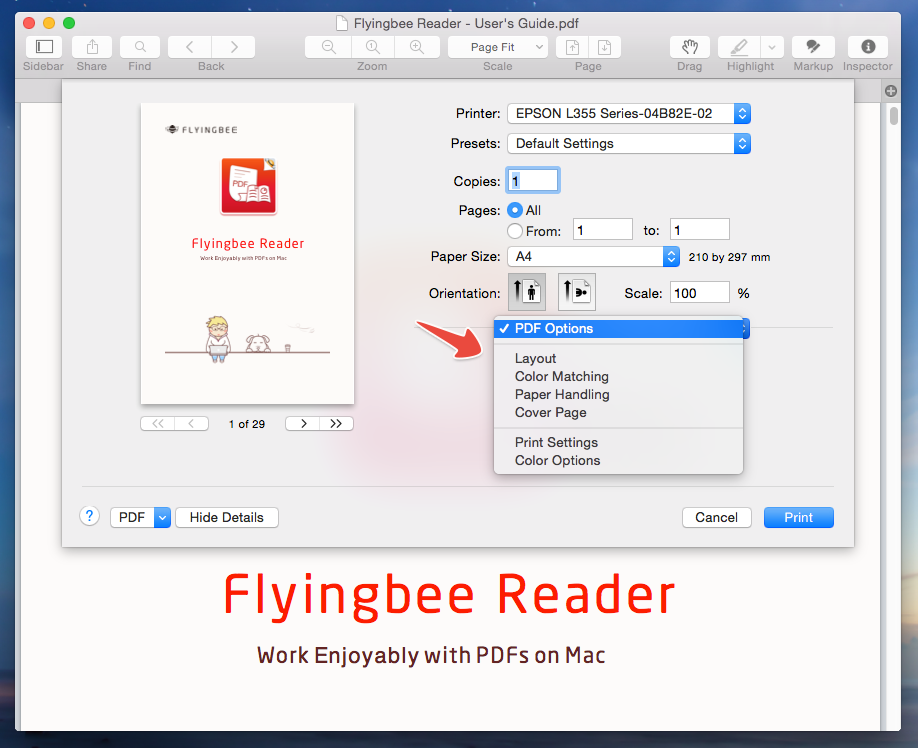Choose Cover Page from the menu
918x748 pixels.
[618, 413]
